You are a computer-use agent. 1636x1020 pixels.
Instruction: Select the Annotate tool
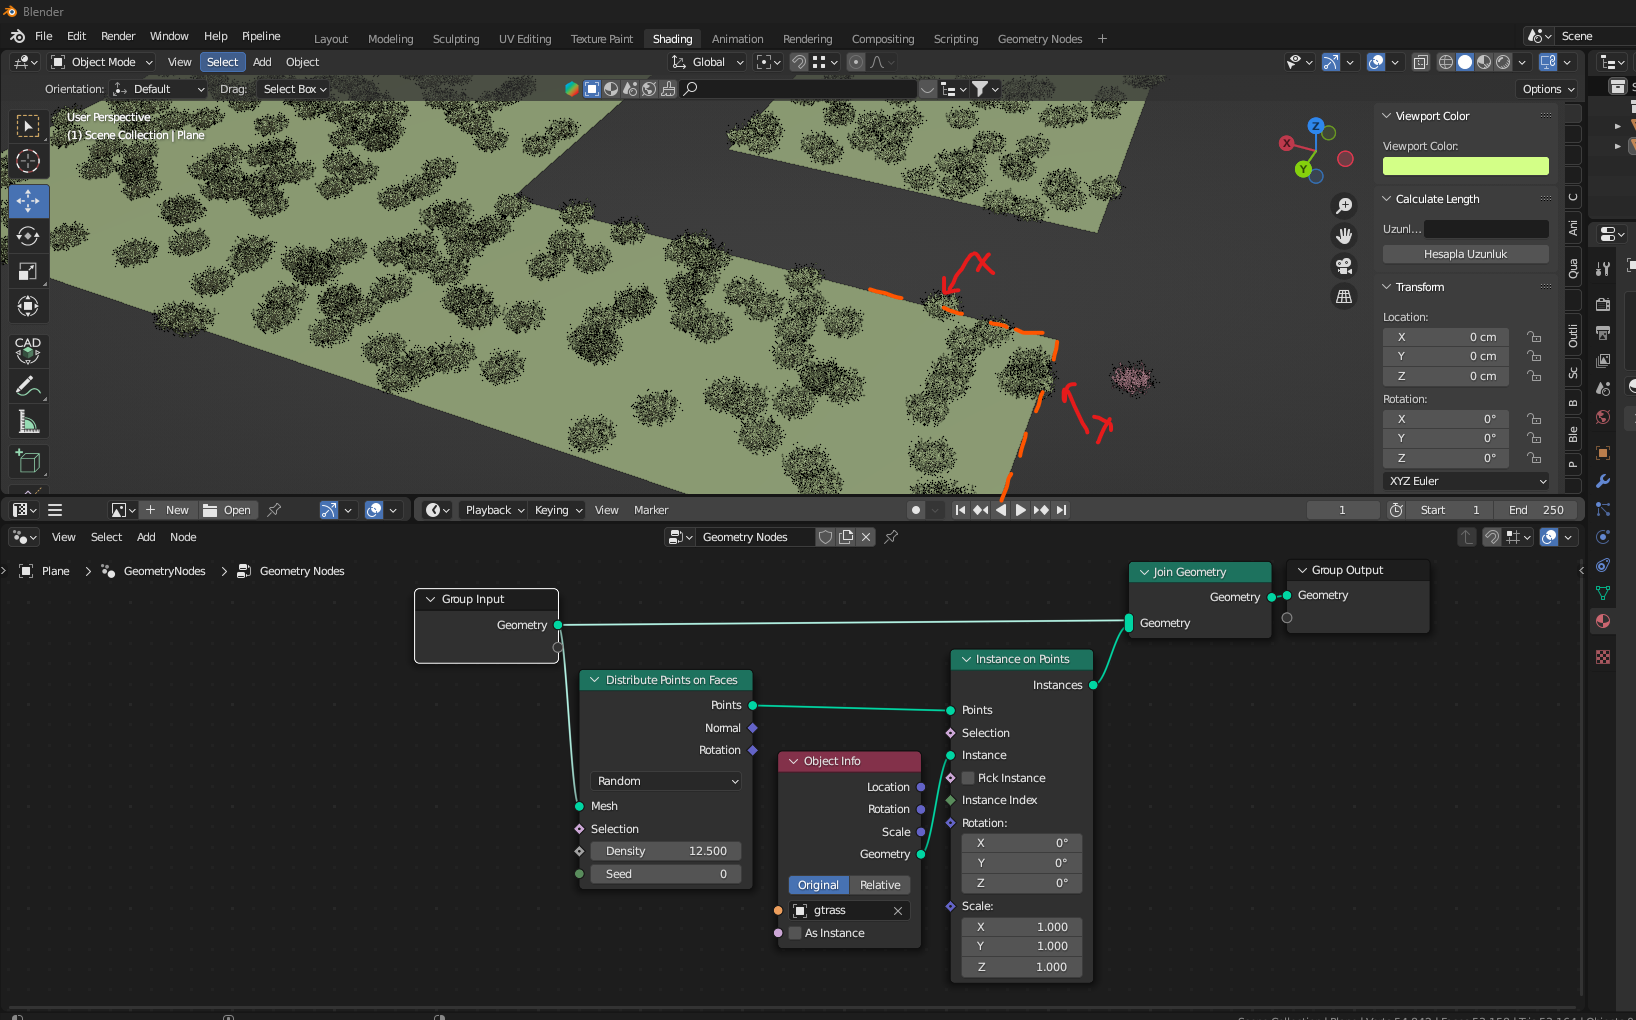pyautogui.click(x=28, y=387)
